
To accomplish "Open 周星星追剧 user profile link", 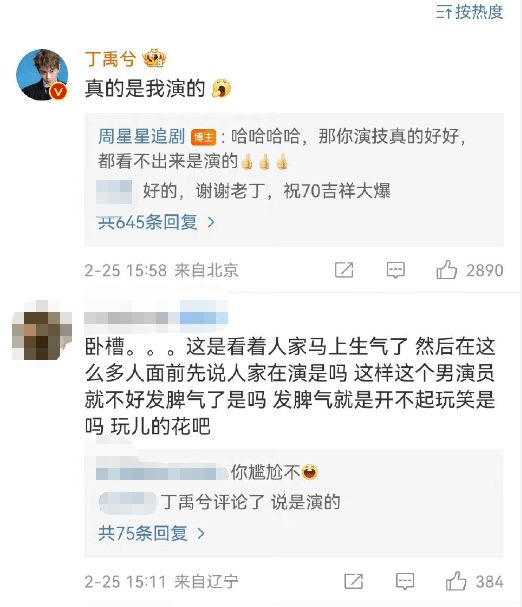I will click(141, 136).
